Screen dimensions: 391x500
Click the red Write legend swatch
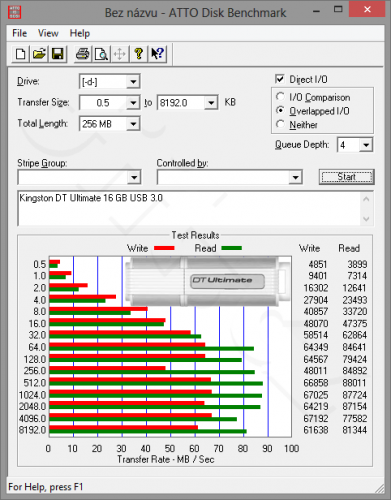coord(164,248)
